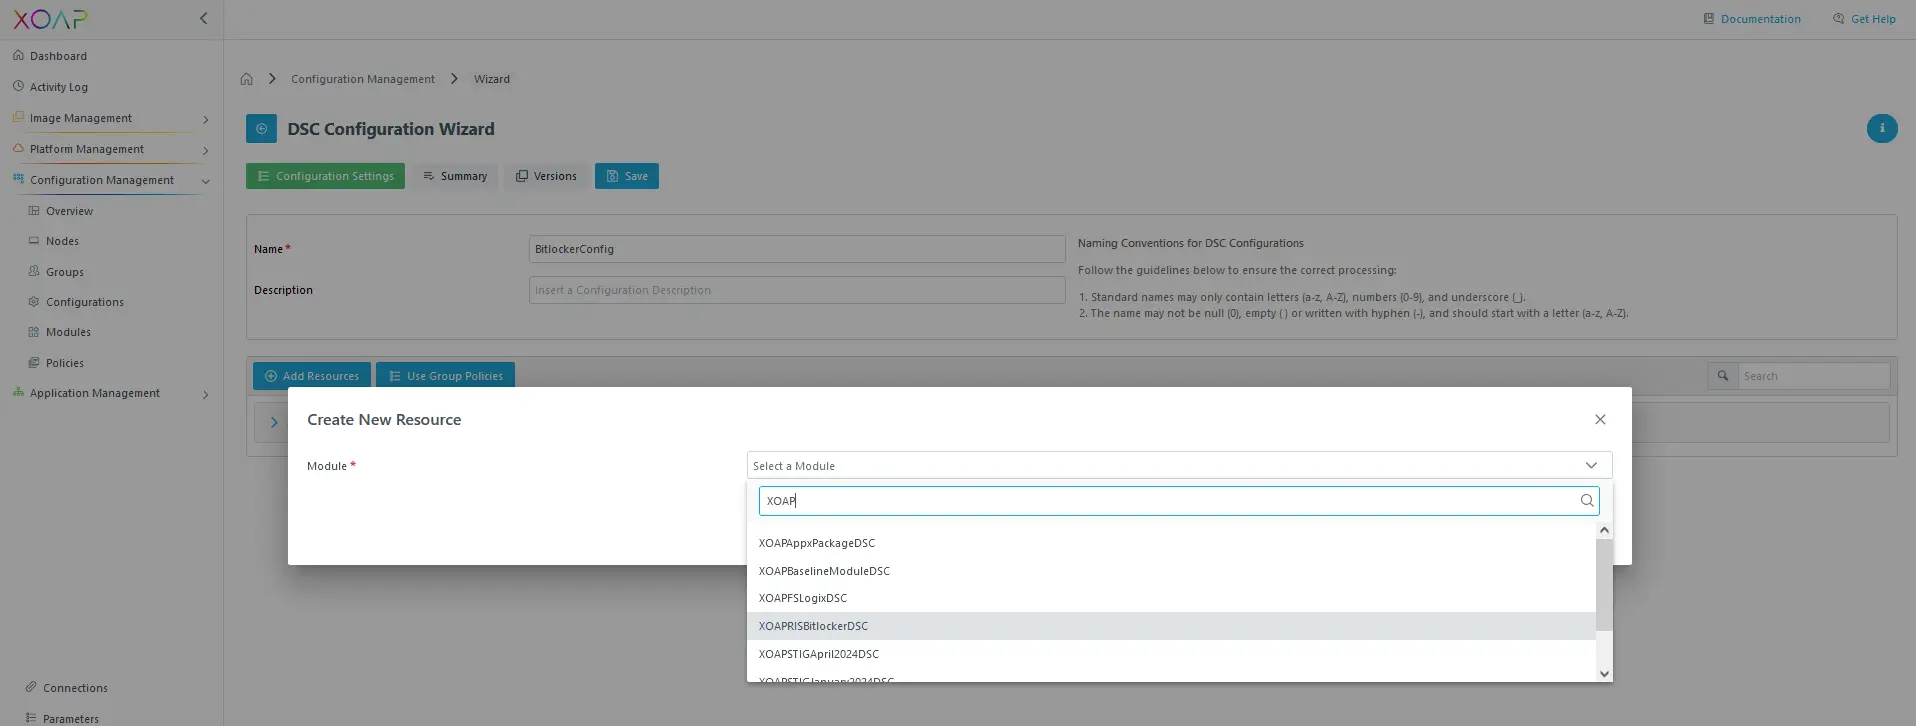Go to Nodes in the sidebar
Viewport: 1916px width, 726px height.
[62, 241]
